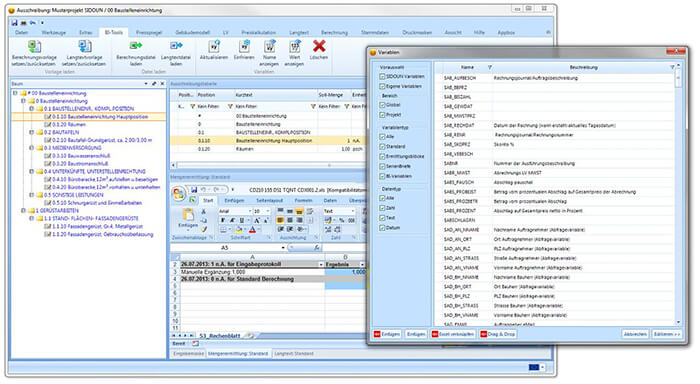The height and width of the screenshot is (384, 700).
Task: Click Langtextdatei laden icon
Action: 176,46
